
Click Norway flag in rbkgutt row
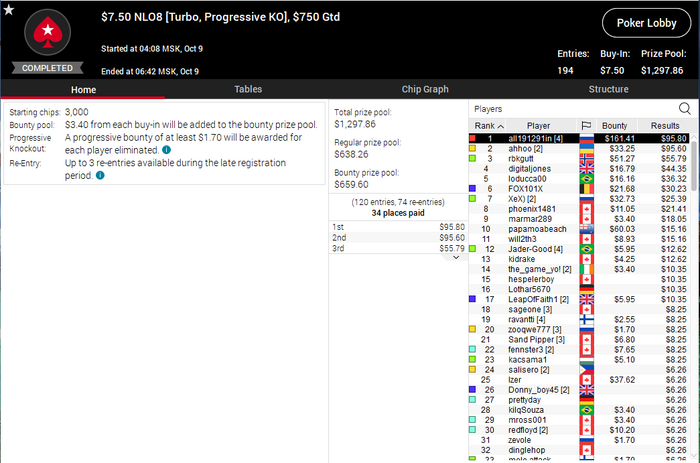coord(586,159)
